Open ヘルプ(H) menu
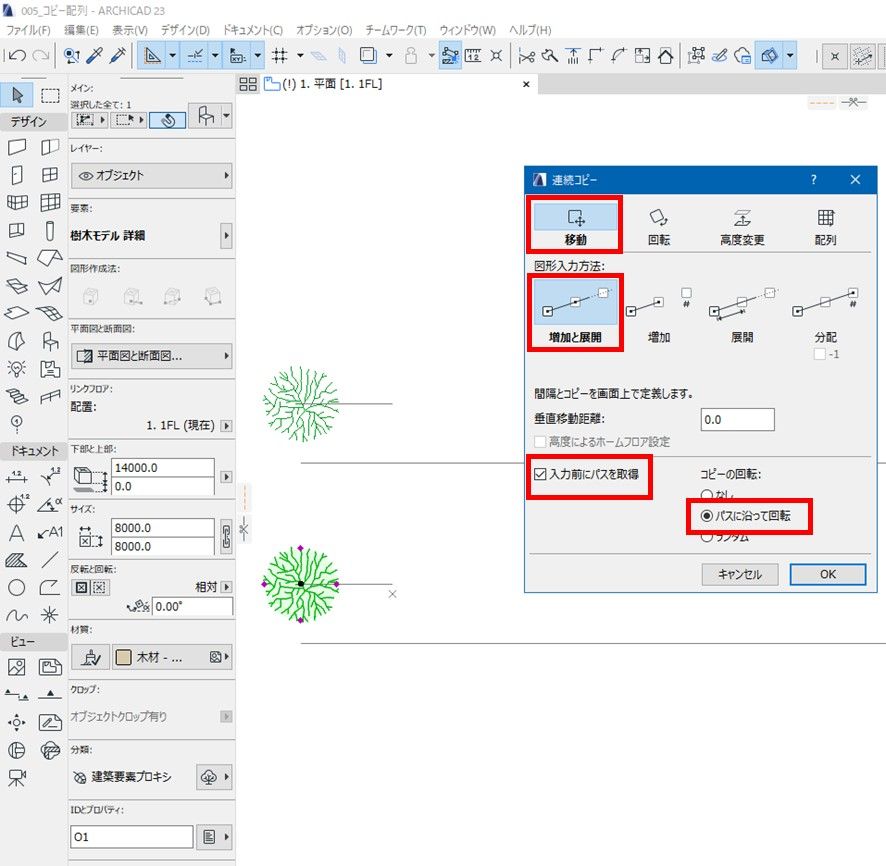This screenshot has height=866, width=886. click(530, 30)
